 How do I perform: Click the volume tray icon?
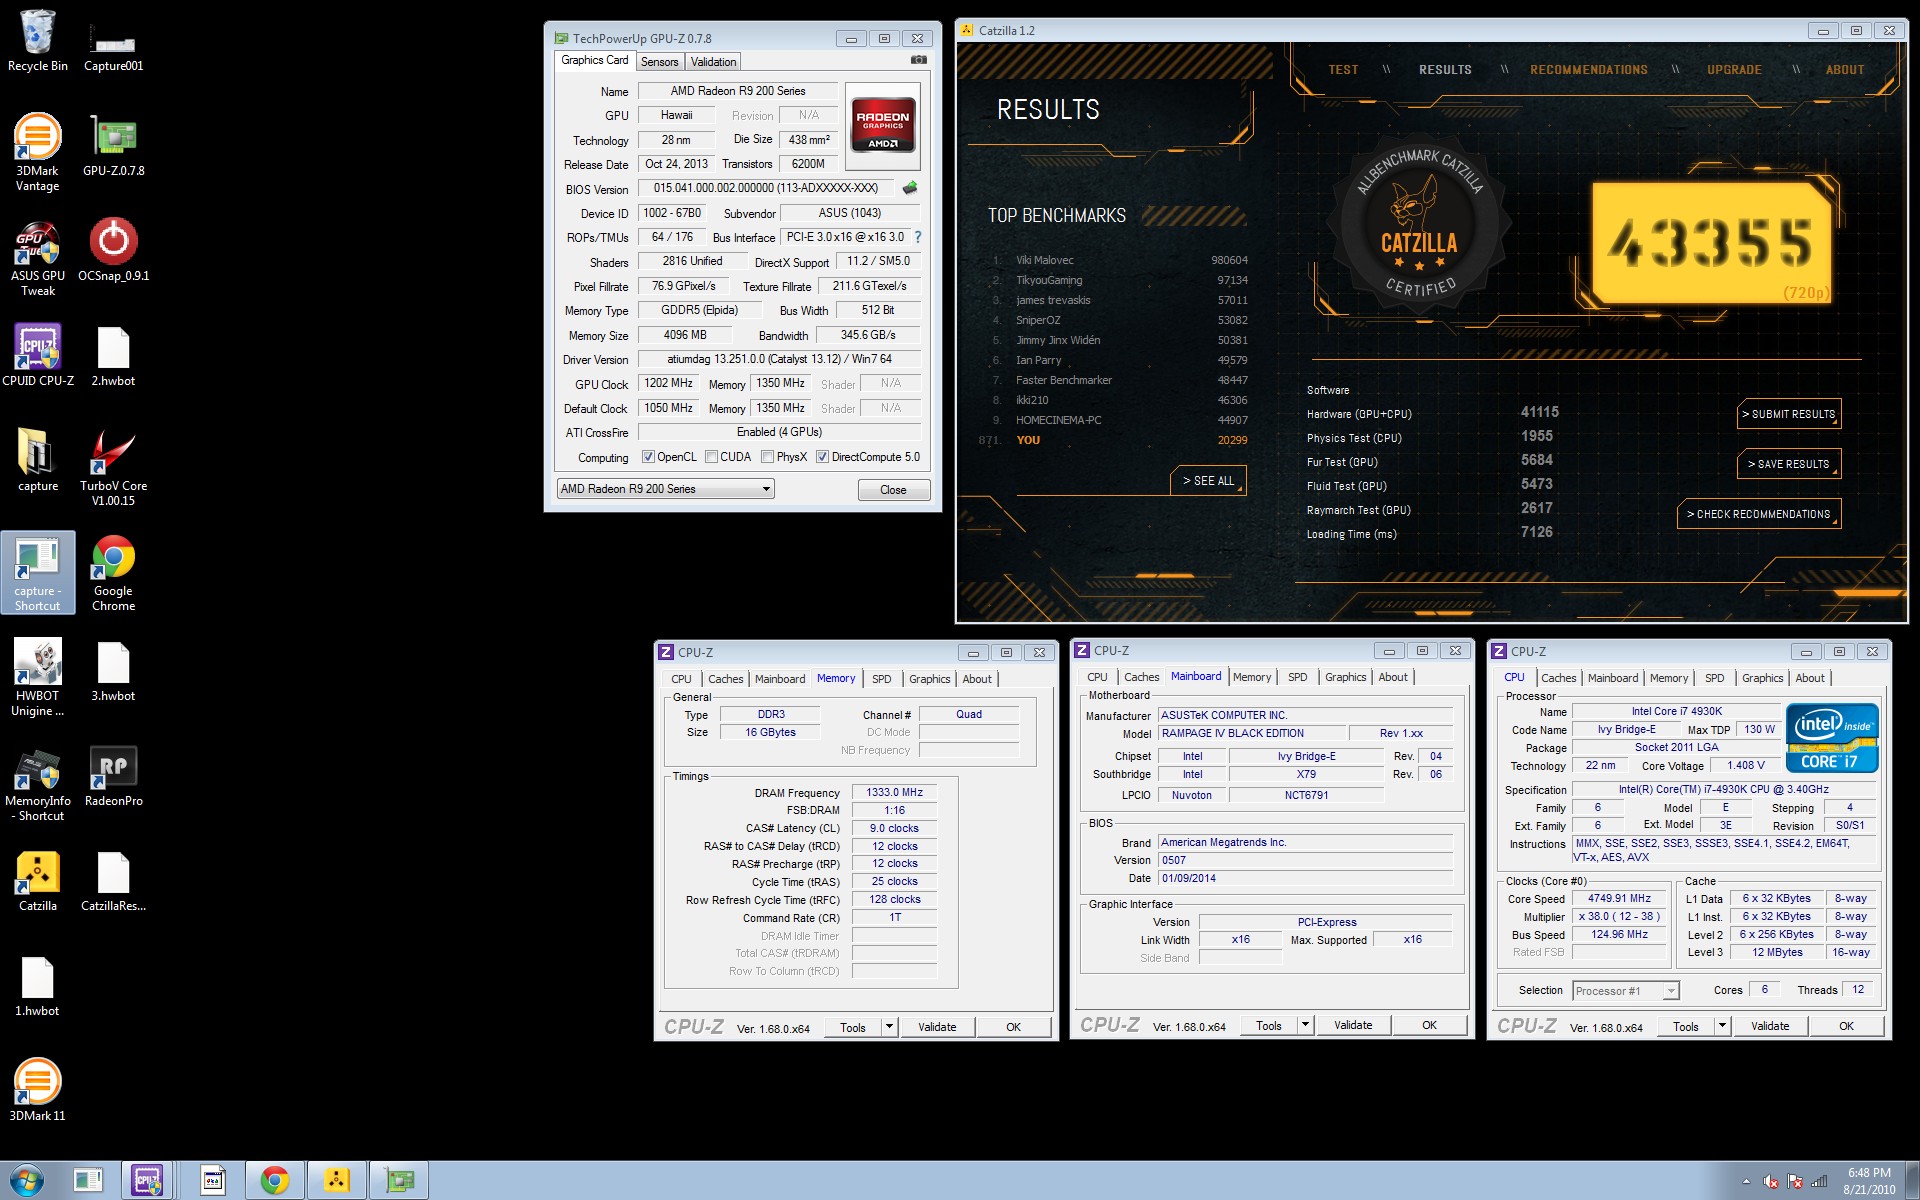point(1771,1181)
